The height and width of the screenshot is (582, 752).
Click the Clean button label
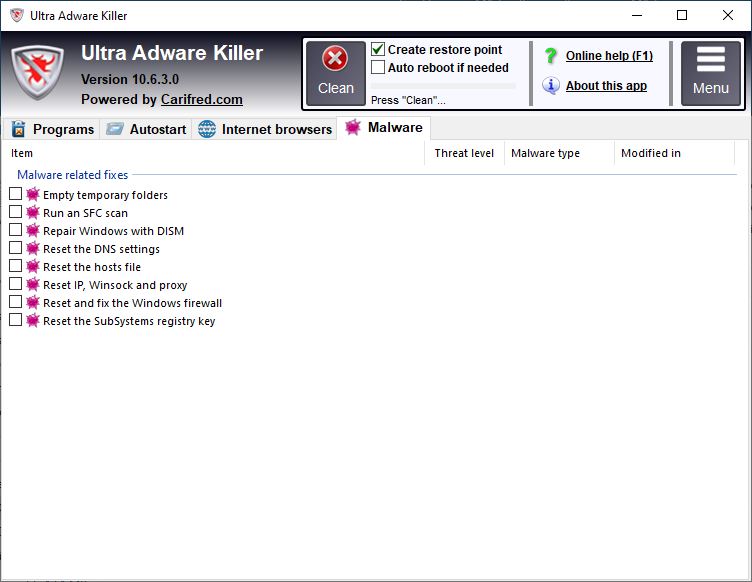(336, 88)
